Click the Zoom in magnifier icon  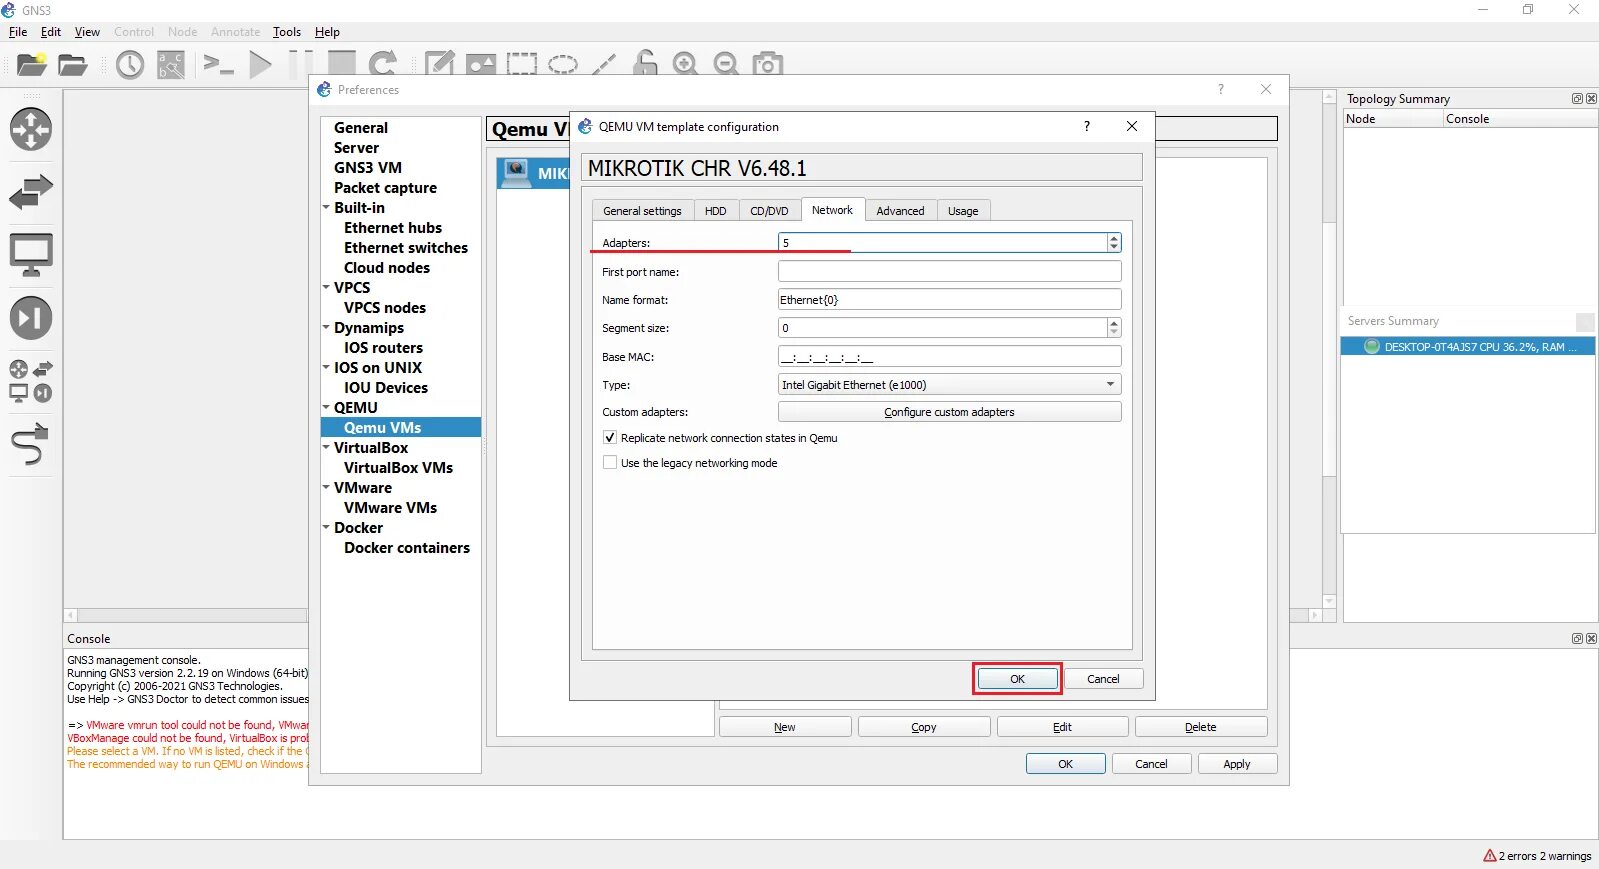pos(686,64)
